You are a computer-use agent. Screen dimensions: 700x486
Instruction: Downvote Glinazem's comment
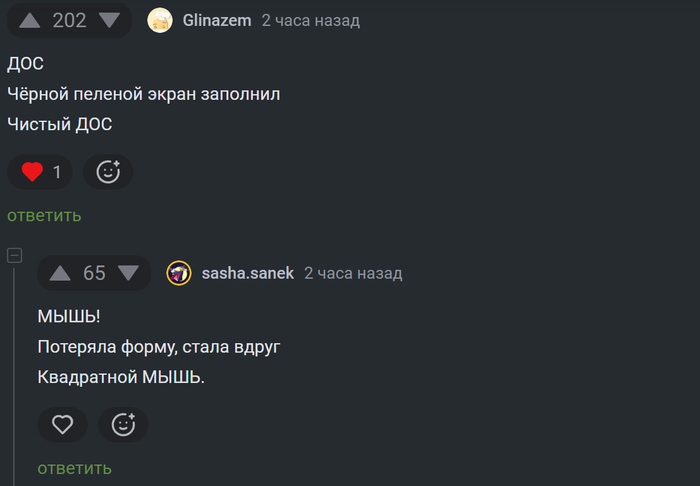click(x=109, y=20)
